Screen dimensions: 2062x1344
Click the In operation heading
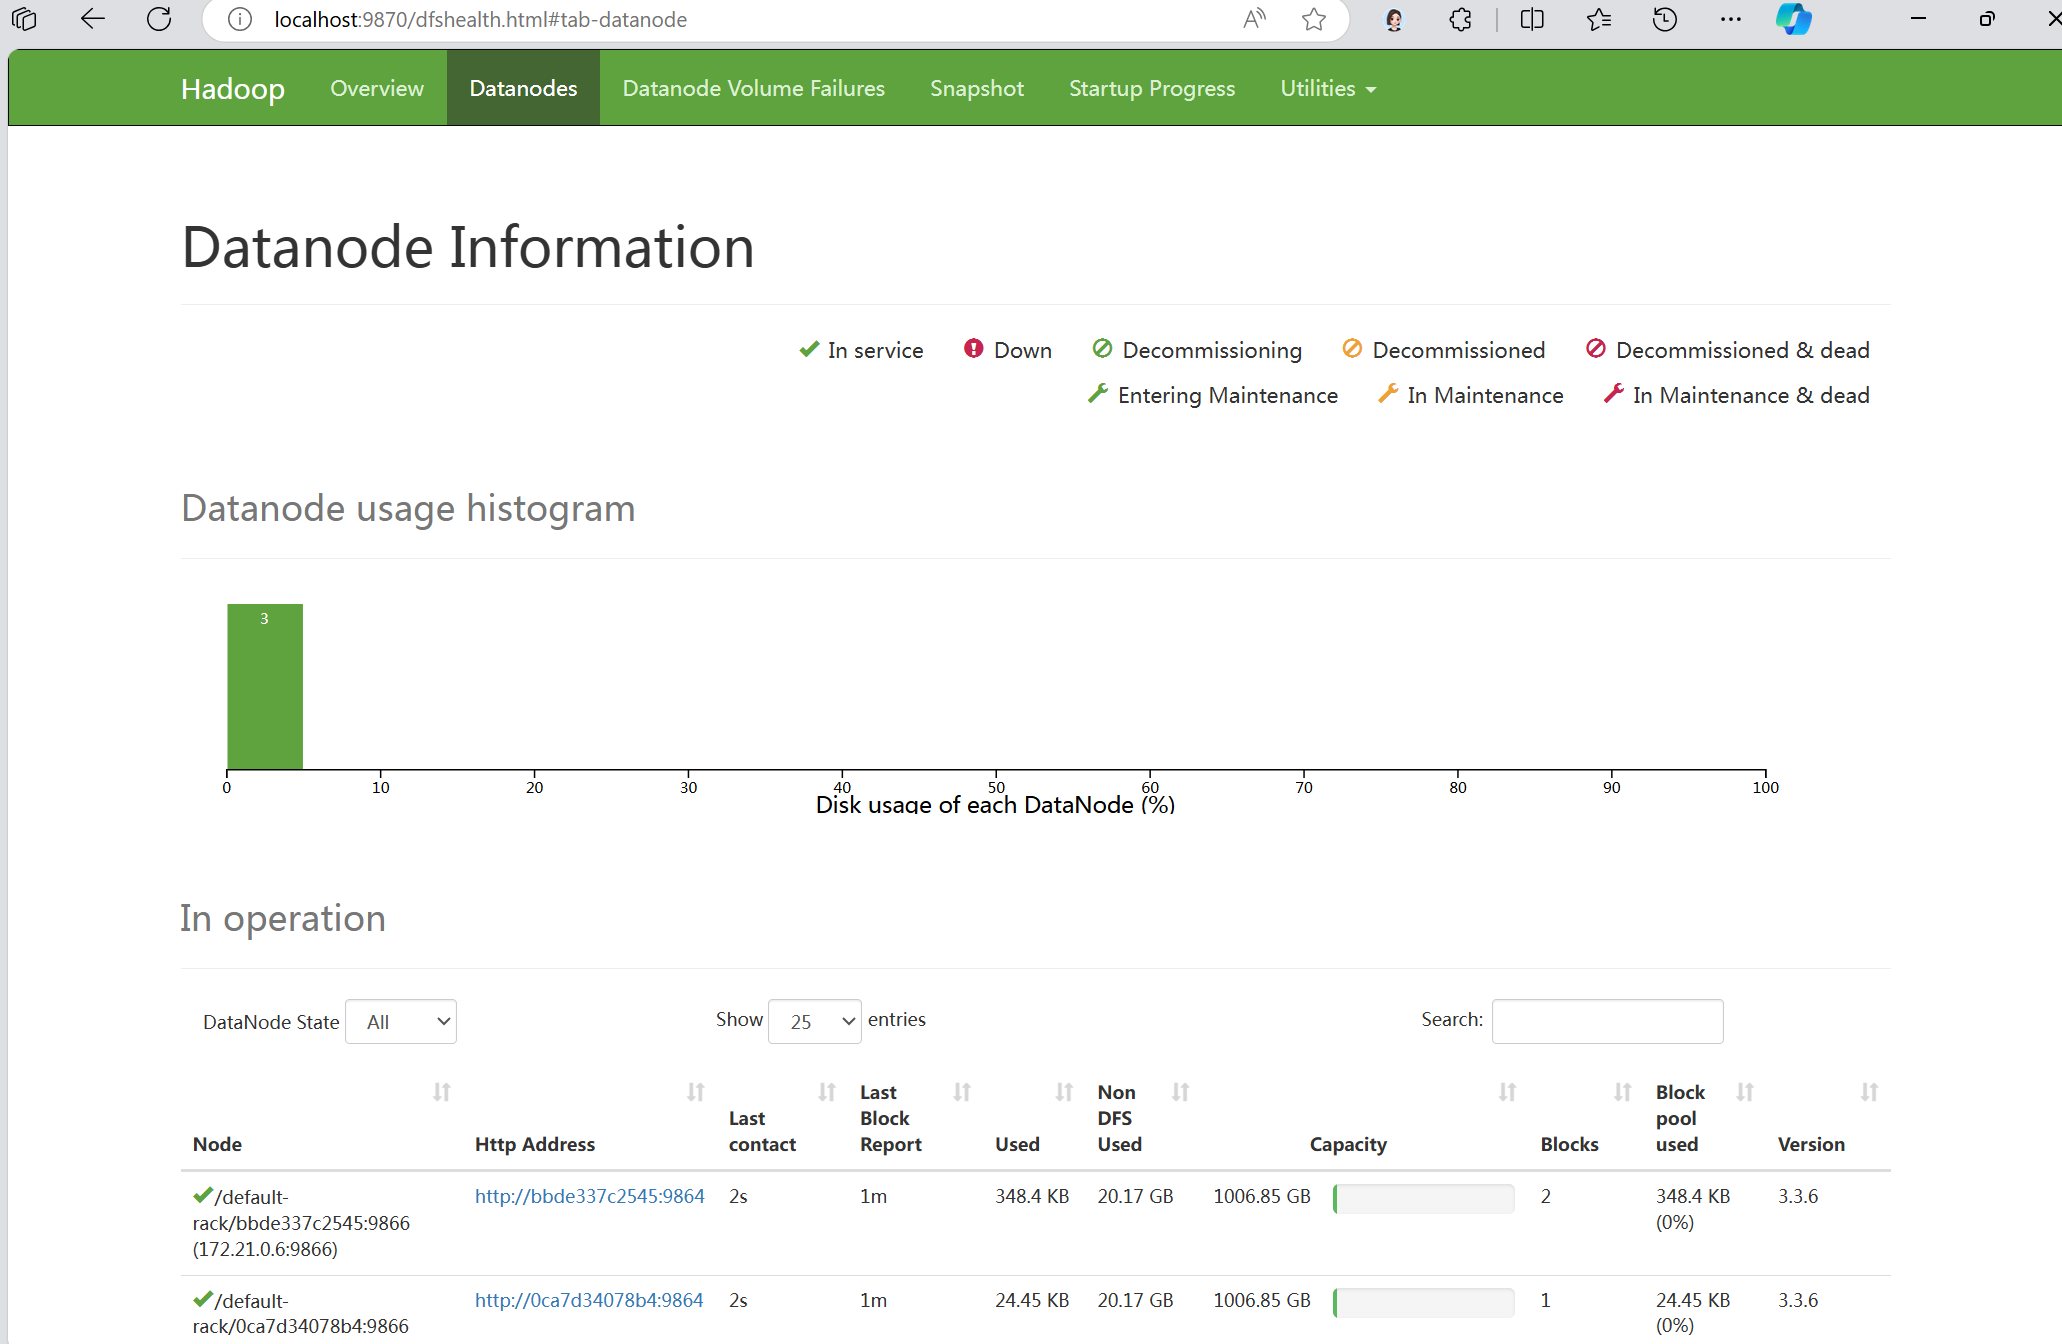pos(283,918)
